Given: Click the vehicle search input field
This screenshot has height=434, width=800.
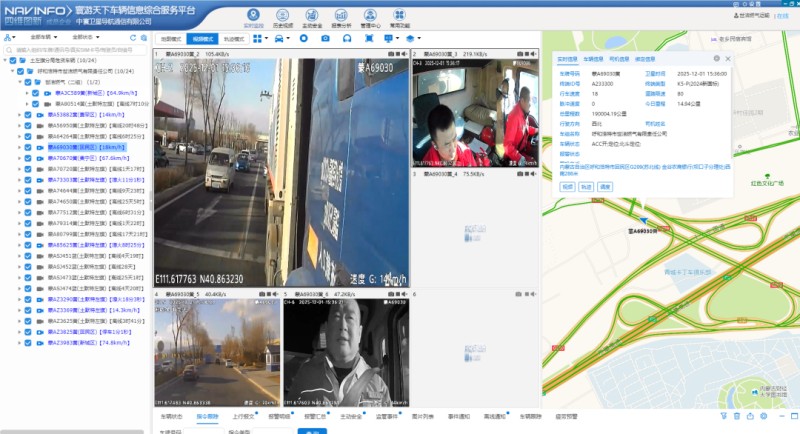Looking at the screenshot, I should click(x=80, y=49).
